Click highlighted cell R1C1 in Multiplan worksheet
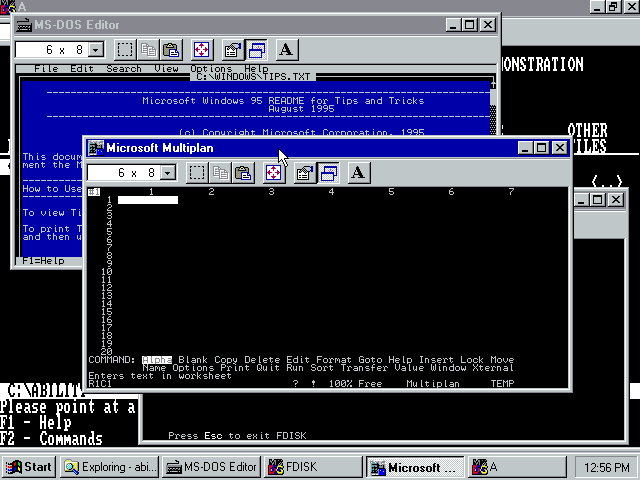The image size is (640, 480). (148, 200)
